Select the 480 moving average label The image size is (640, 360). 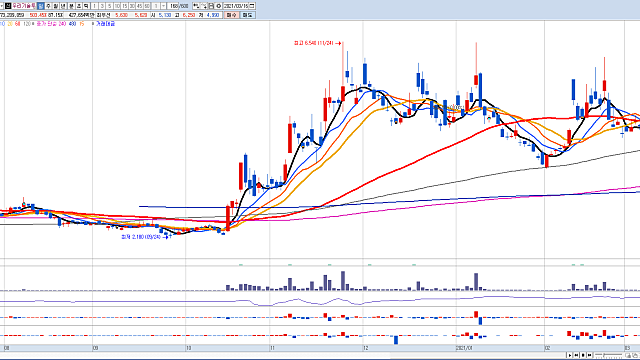pyautogui.click(x=72, y=24)
